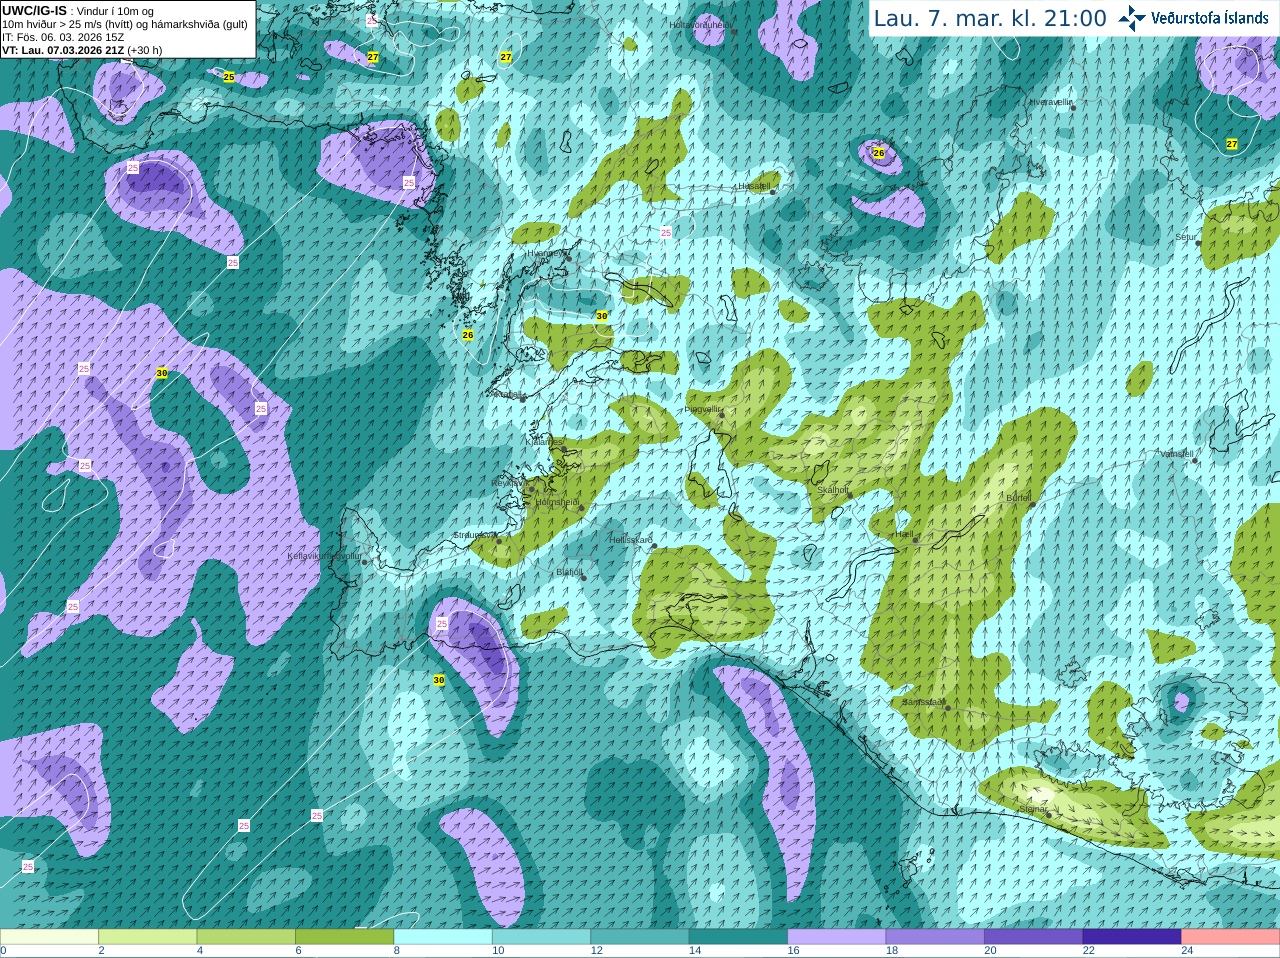Click the Steinar station label

(1032, 809)
